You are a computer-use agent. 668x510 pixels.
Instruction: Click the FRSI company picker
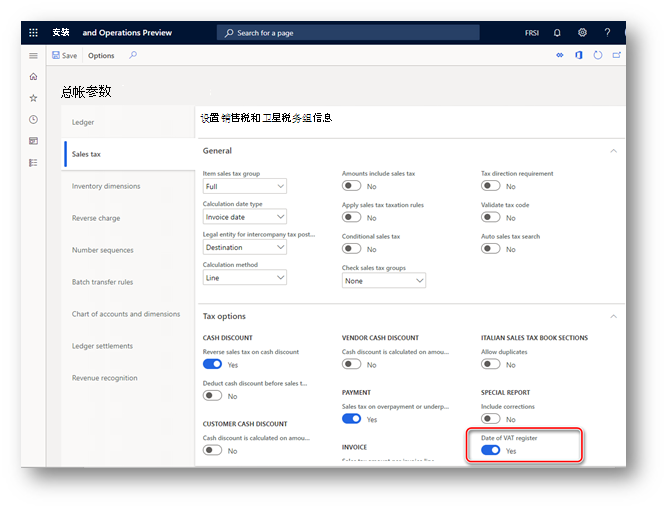point(532,33)
